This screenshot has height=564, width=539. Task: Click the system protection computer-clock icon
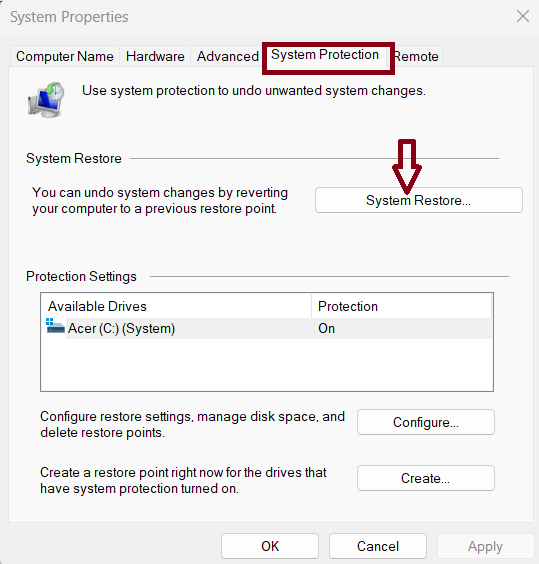point(46,100)
